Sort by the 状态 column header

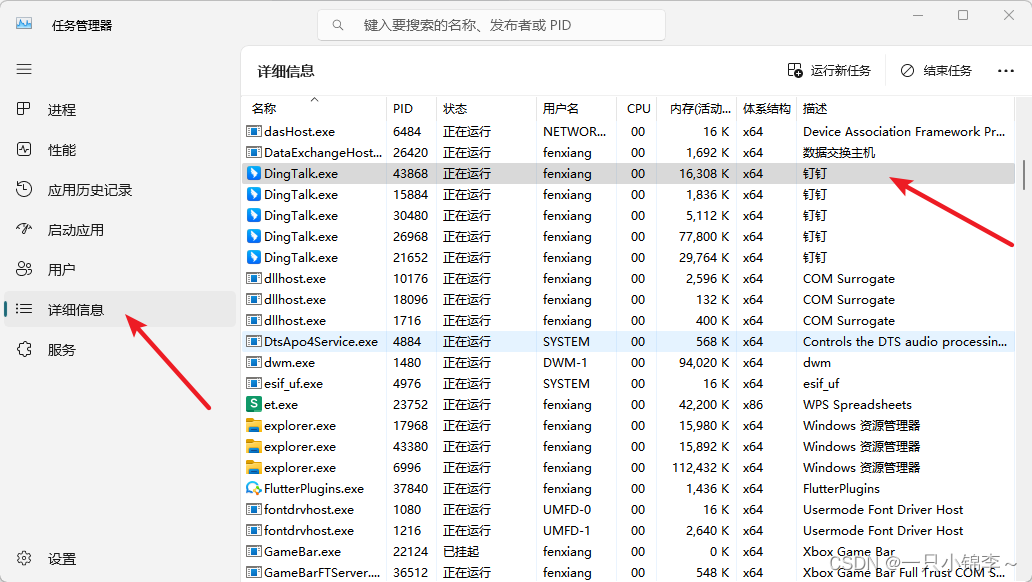pos(486,109)
